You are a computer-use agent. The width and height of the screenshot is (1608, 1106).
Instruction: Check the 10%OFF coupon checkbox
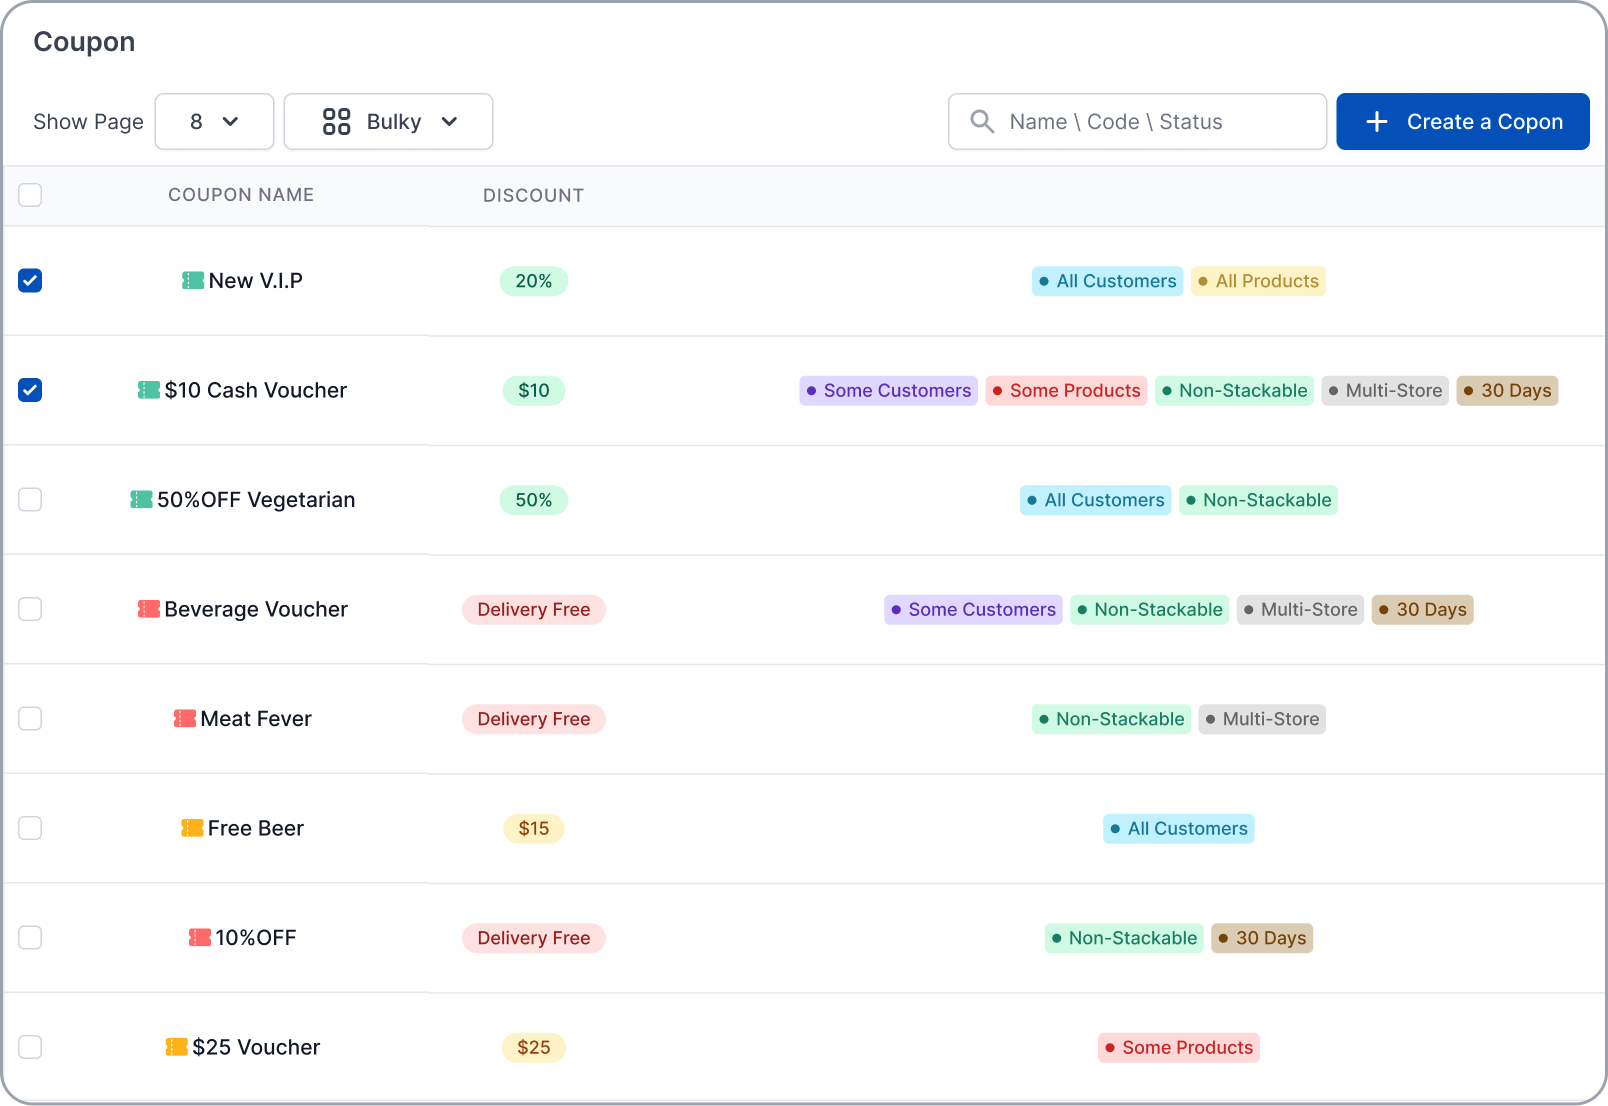click(30, 938)
